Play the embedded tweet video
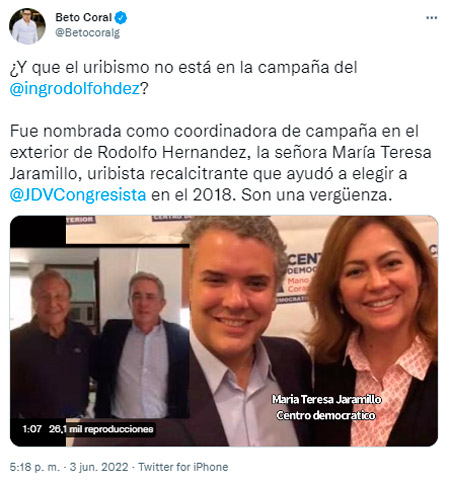Image resolution: width=450 pixels, height=483 pixels. (224, 331)
